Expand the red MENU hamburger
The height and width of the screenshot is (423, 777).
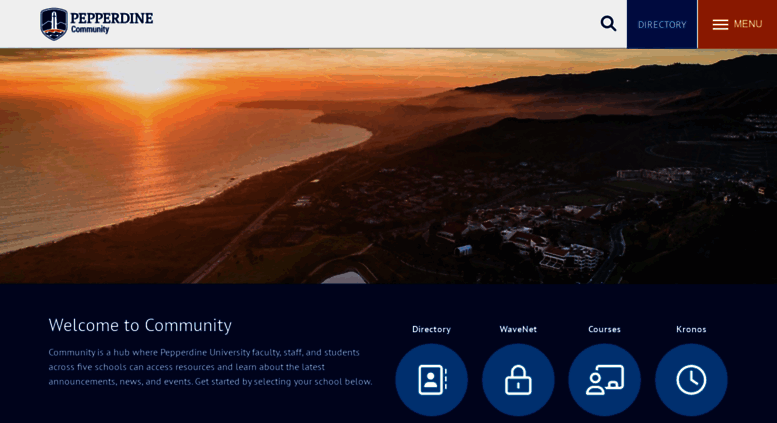click(x=737, y=24)
